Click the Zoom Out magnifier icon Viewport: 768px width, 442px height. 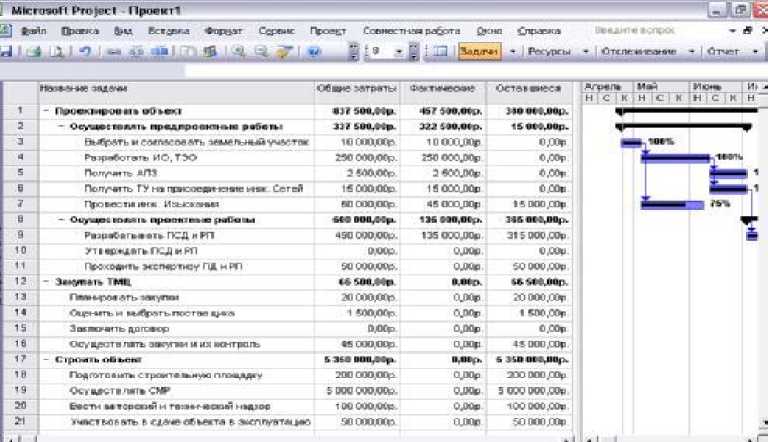[261, 51]
